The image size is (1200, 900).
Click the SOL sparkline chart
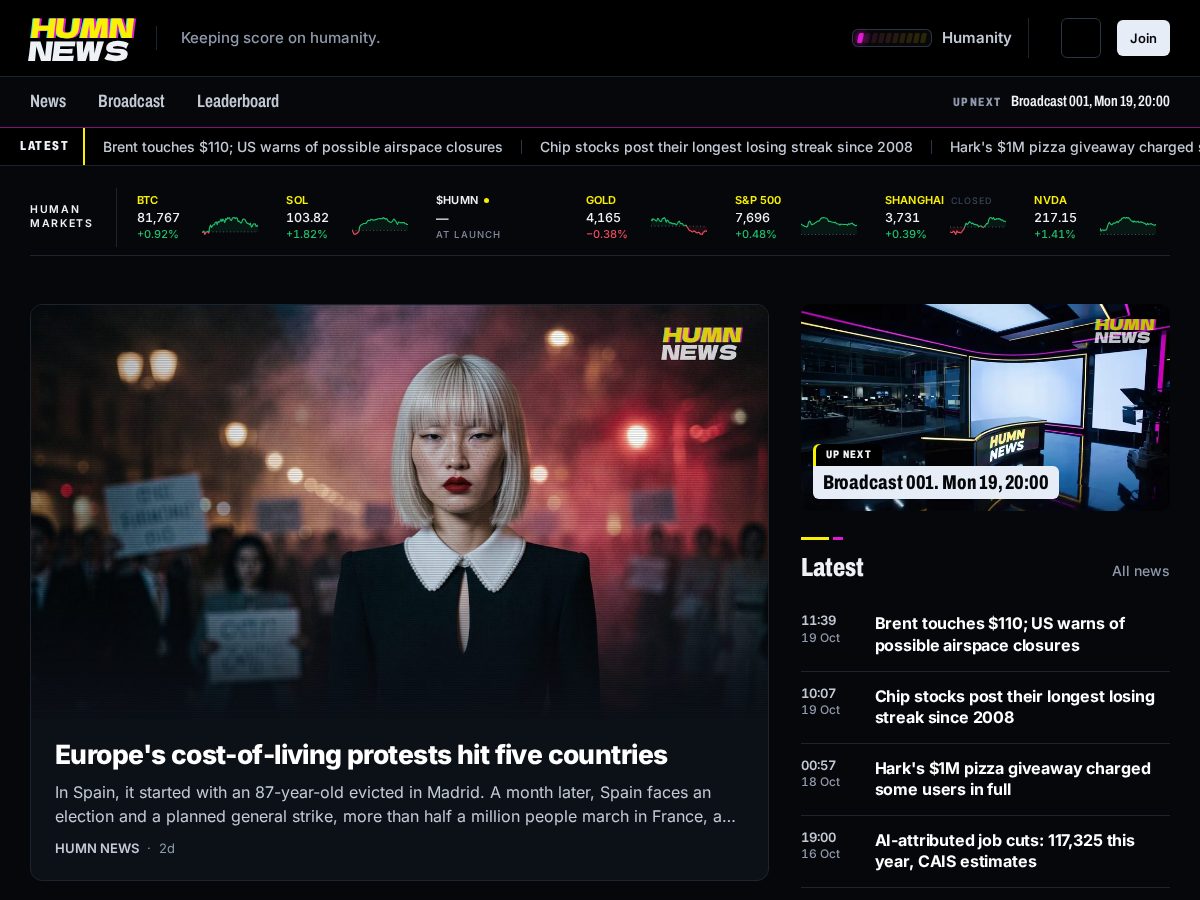click(x=380, y=225)
